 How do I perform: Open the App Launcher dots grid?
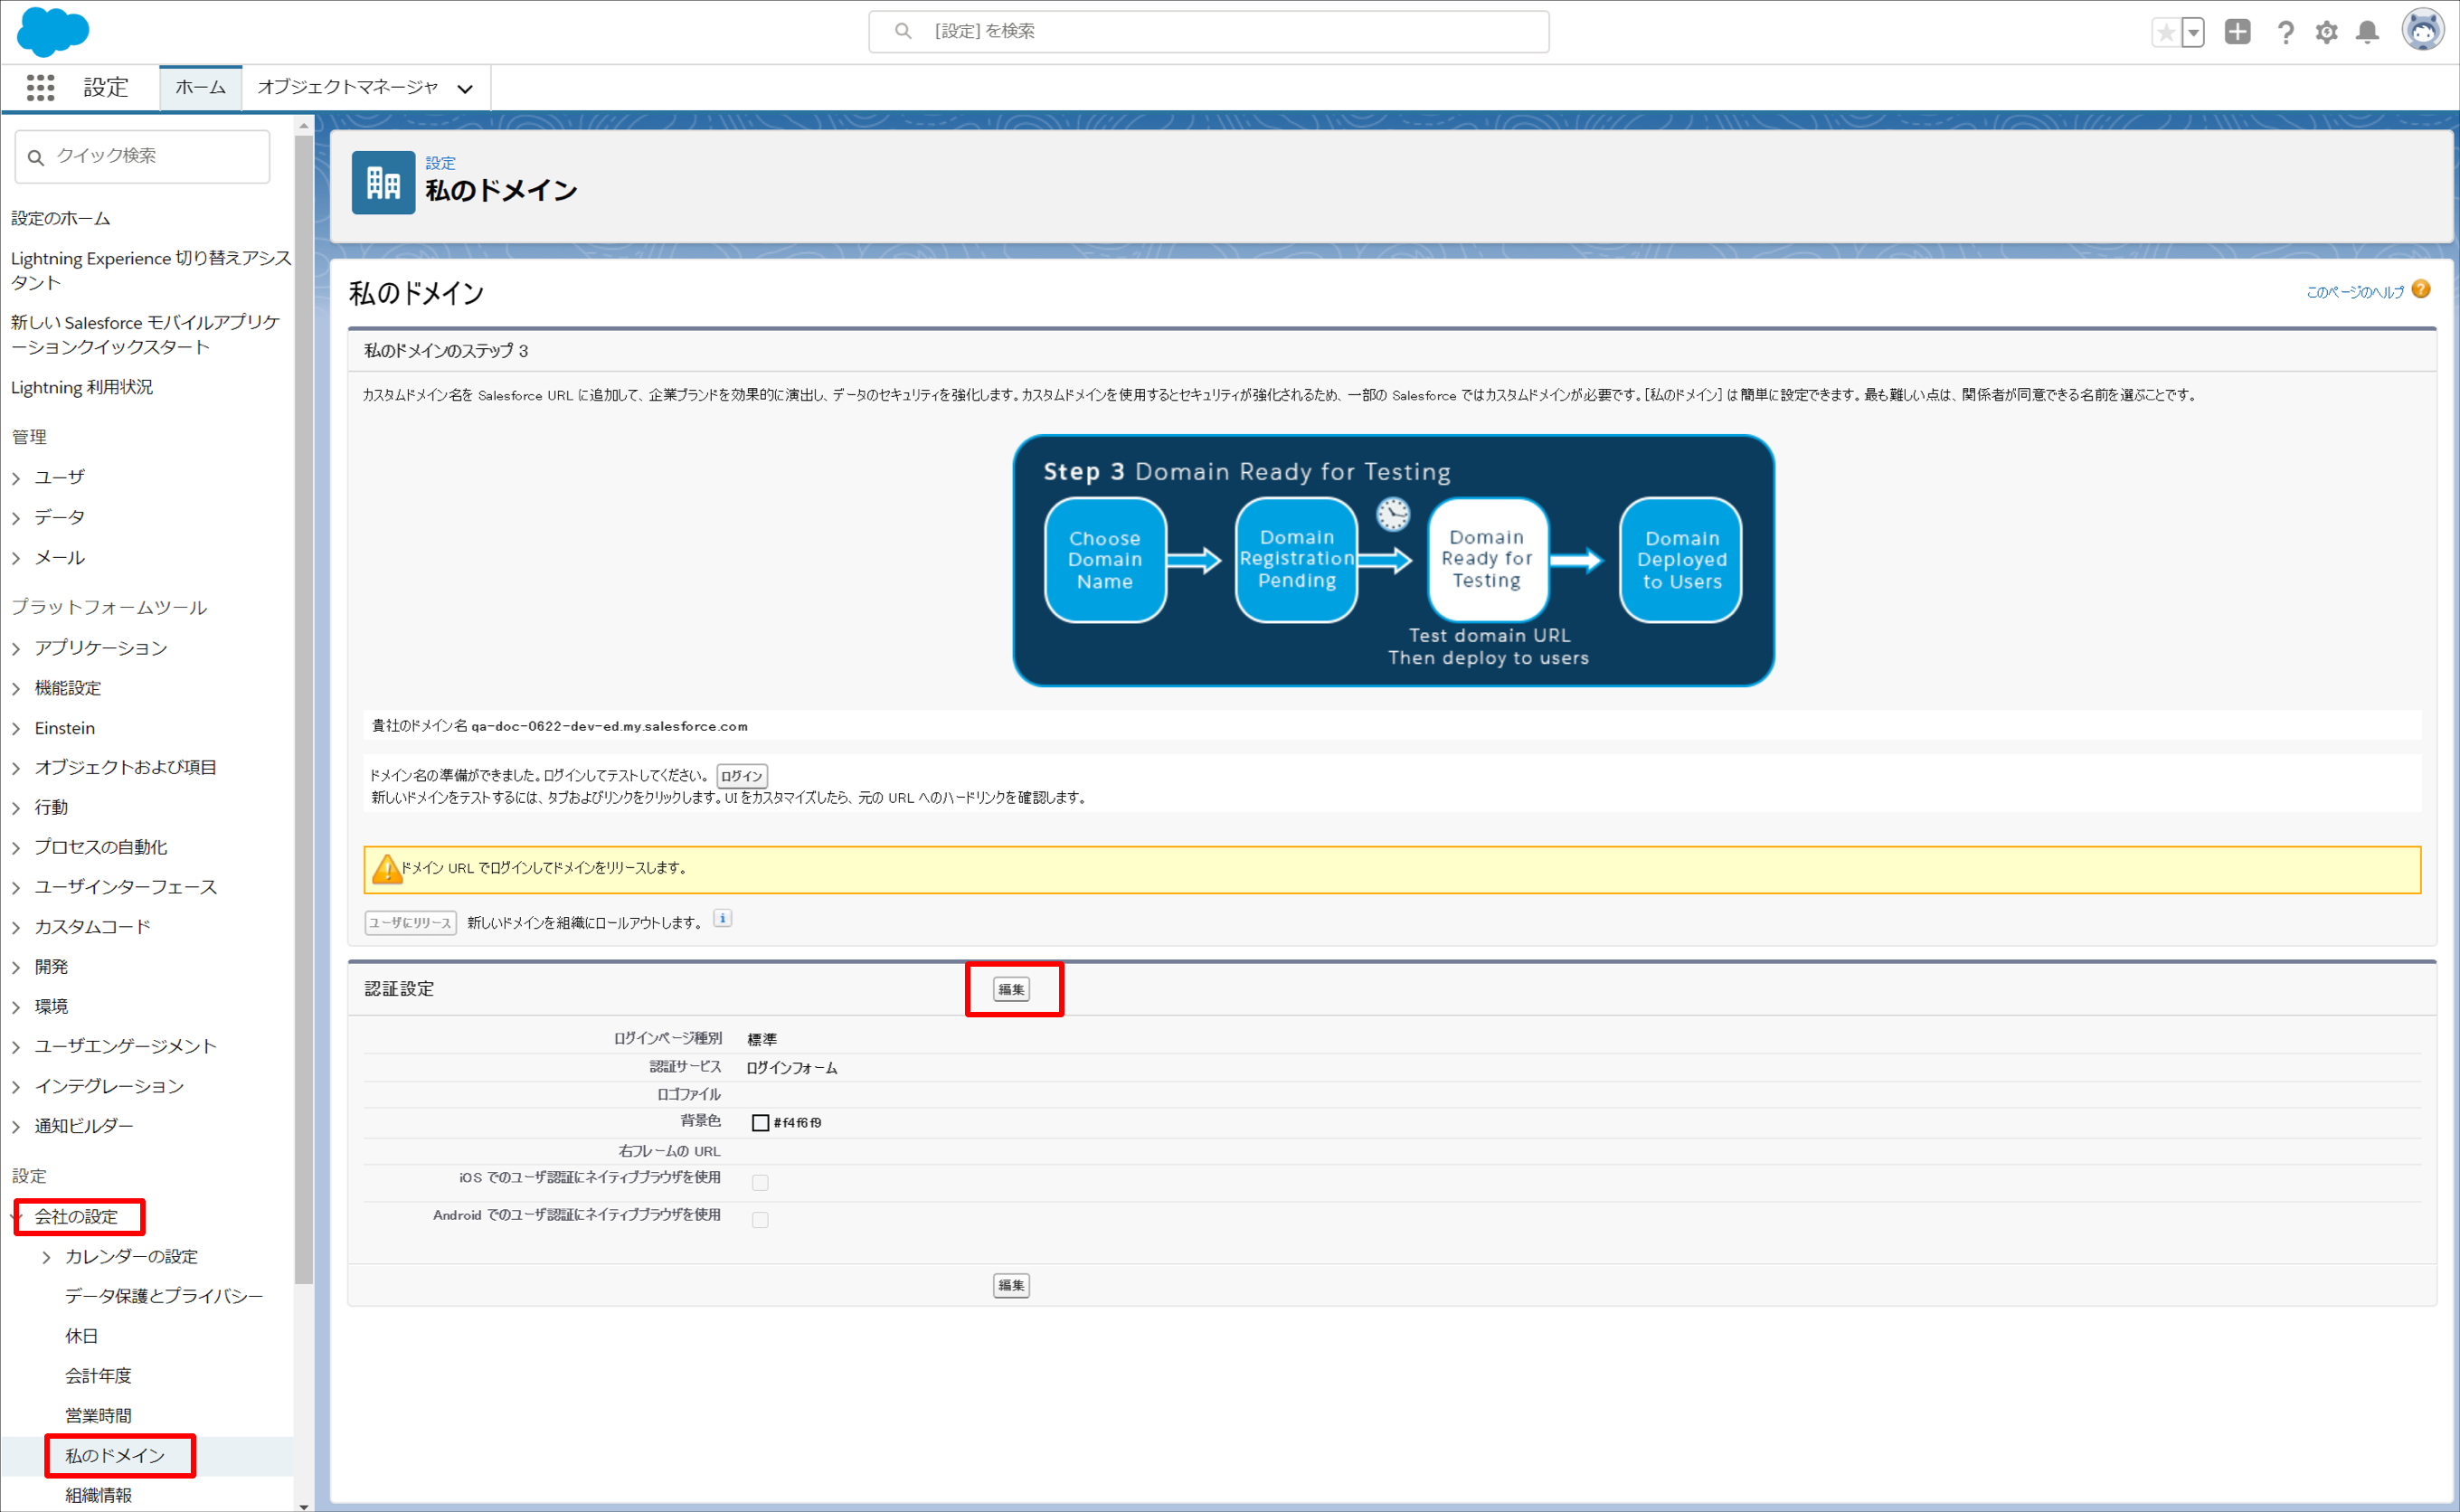pos(41,88)
